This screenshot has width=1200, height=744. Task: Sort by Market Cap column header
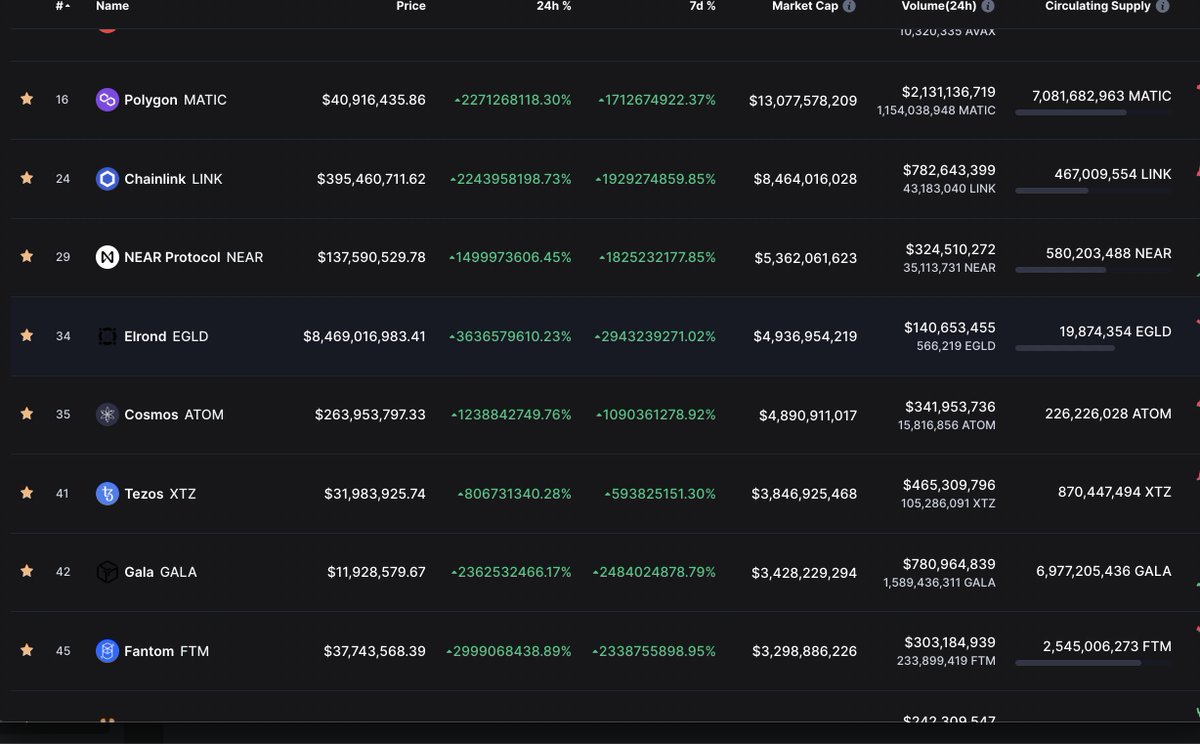point(805,6)
